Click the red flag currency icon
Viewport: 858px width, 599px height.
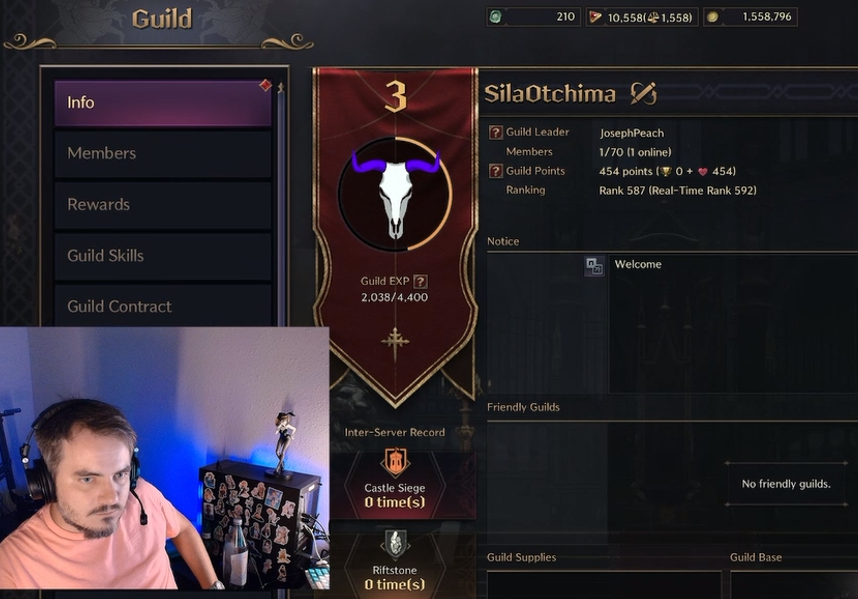click(595, 17)
